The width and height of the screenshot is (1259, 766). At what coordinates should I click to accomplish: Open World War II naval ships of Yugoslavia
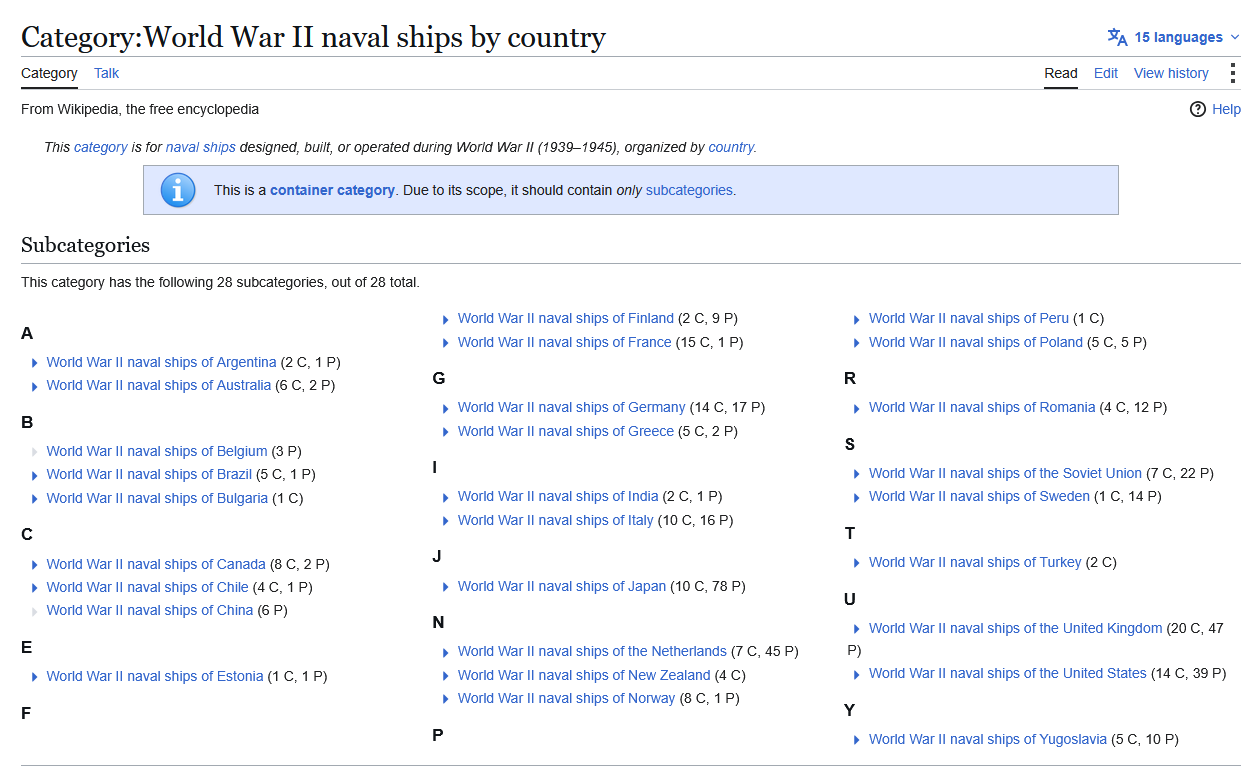(988, 740)
